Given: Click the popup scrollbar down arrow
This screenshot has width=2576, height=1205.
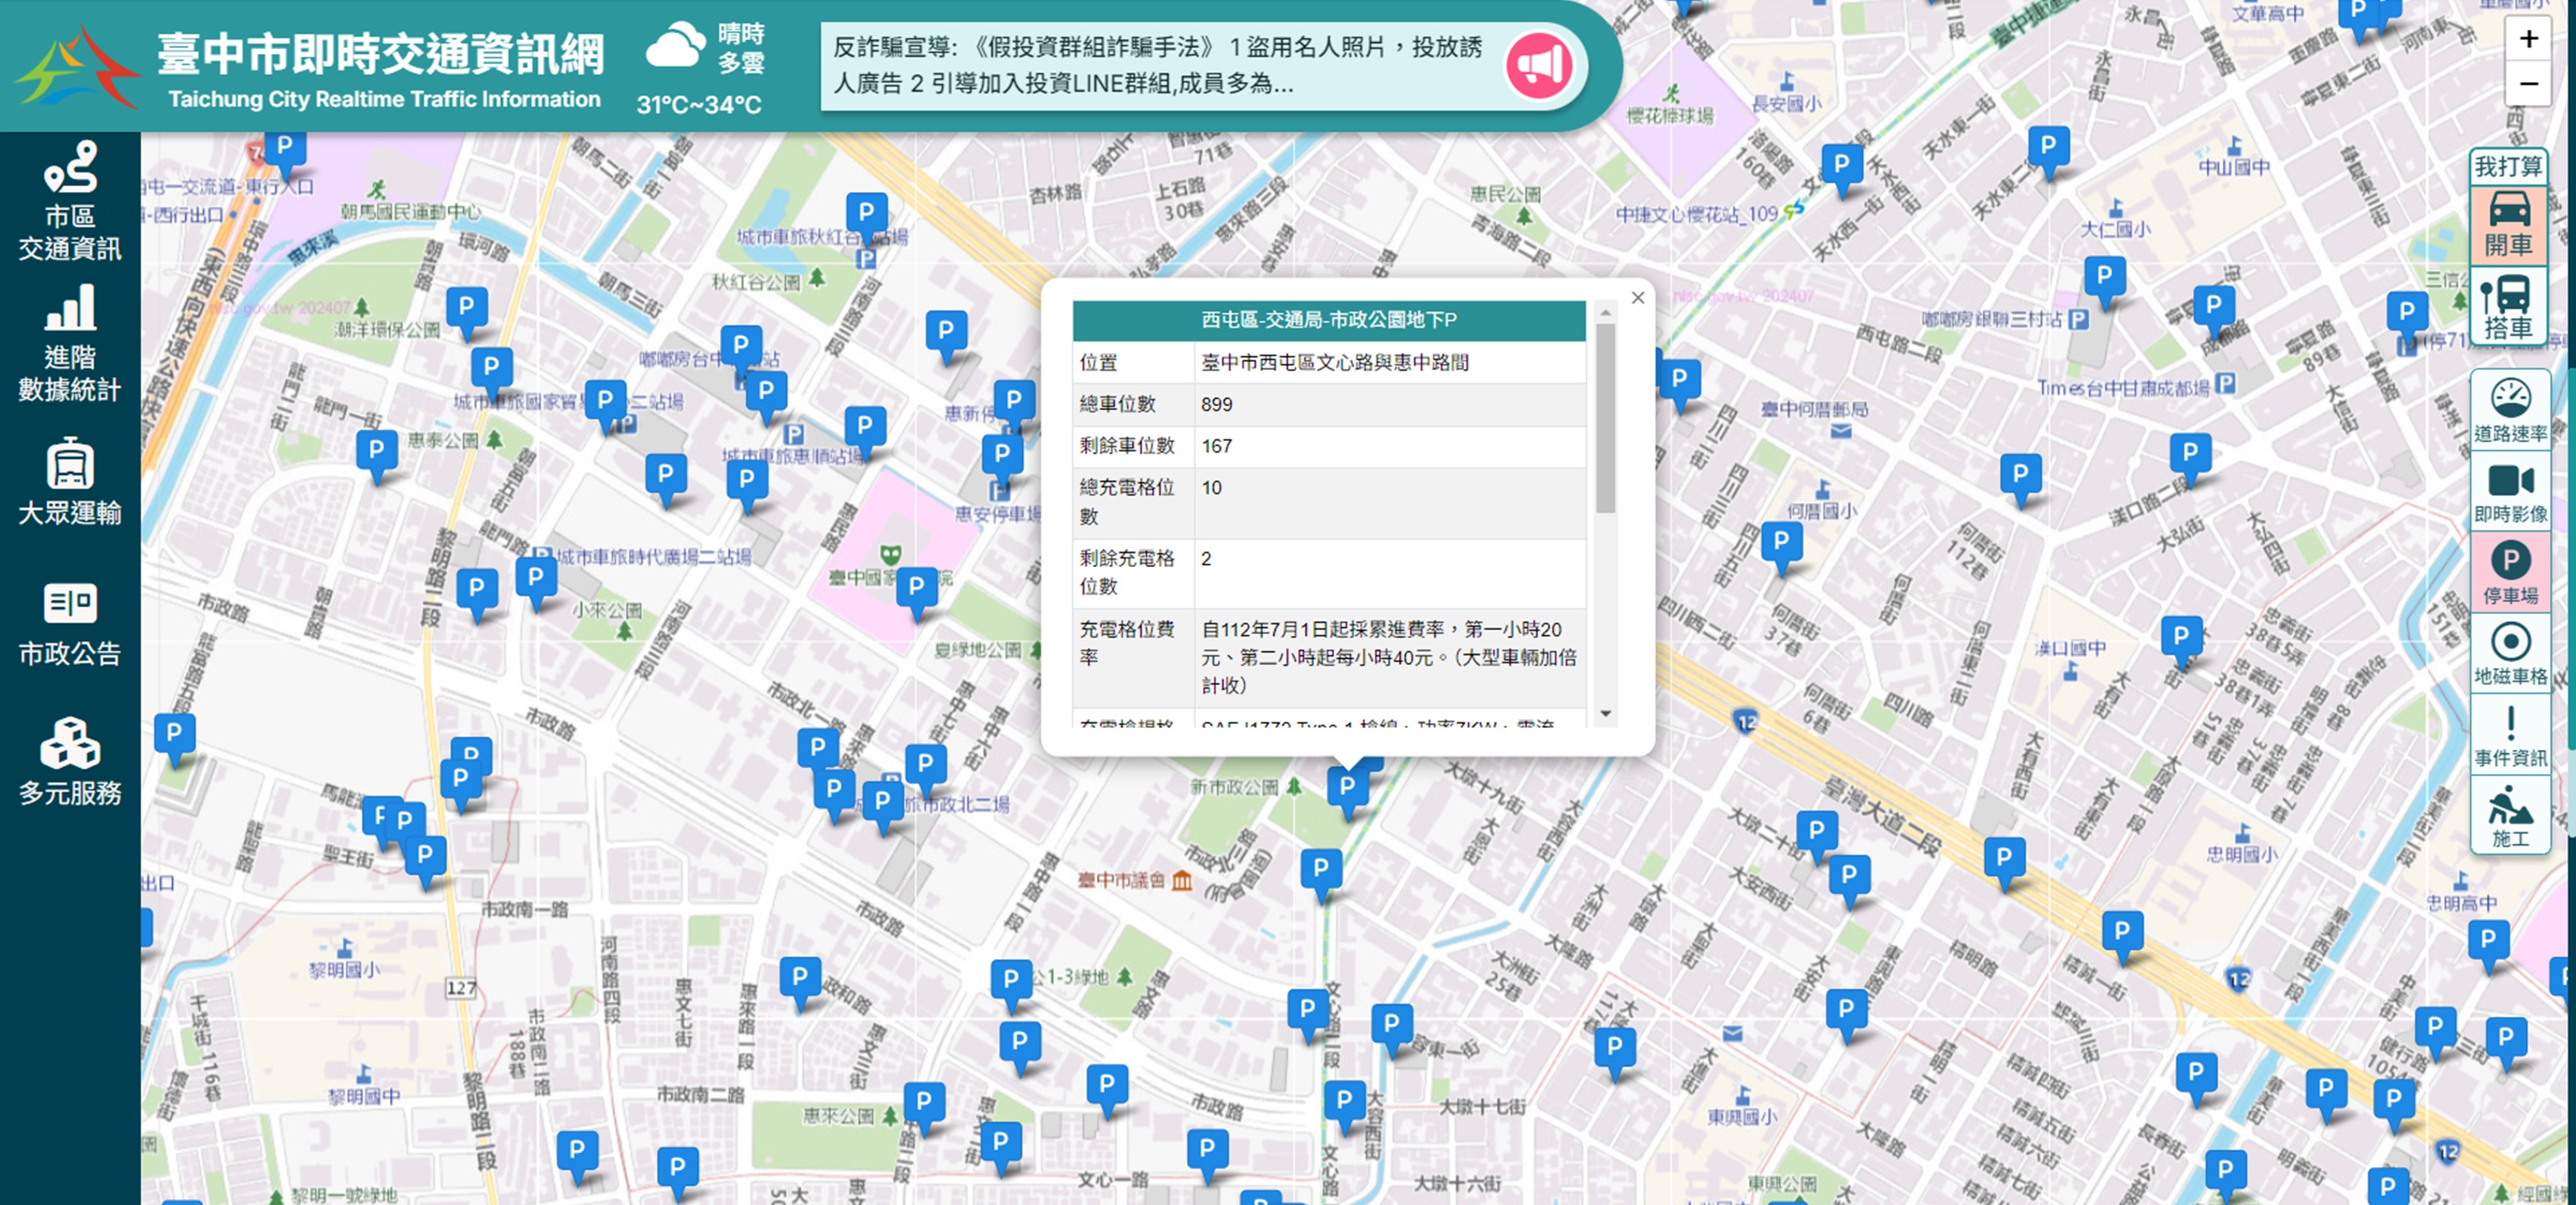Looking at the screenshot, I should pyautogui.click(x=1606, y=713).
